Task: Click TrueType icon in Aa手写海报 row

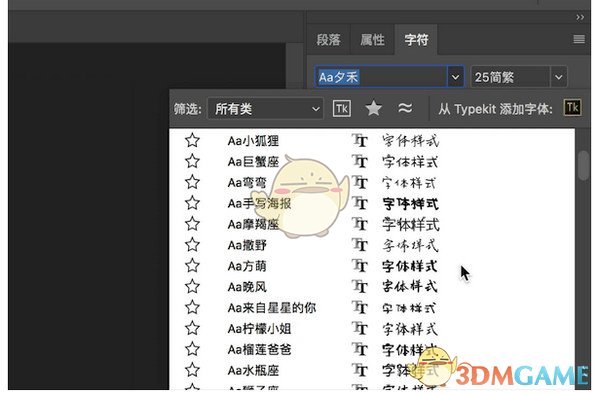Action: 360,203
